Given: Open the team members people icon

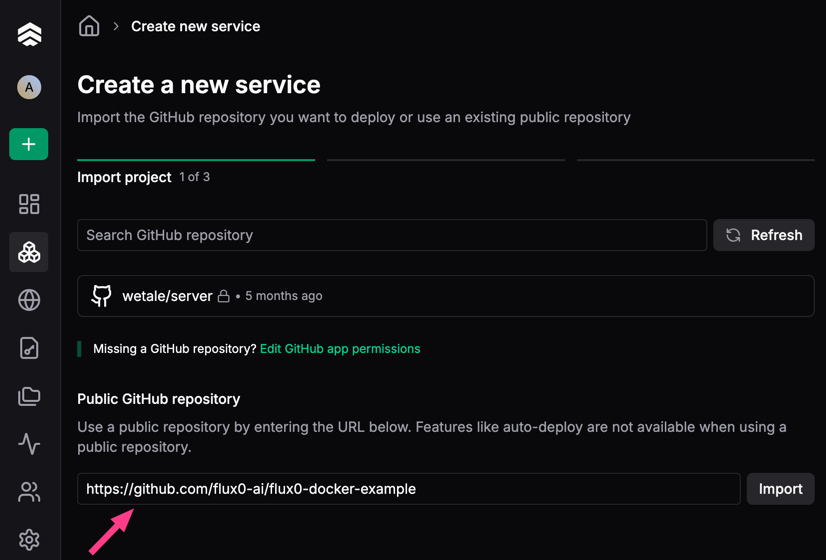Looking at the screenshot, I should [29, 492].
